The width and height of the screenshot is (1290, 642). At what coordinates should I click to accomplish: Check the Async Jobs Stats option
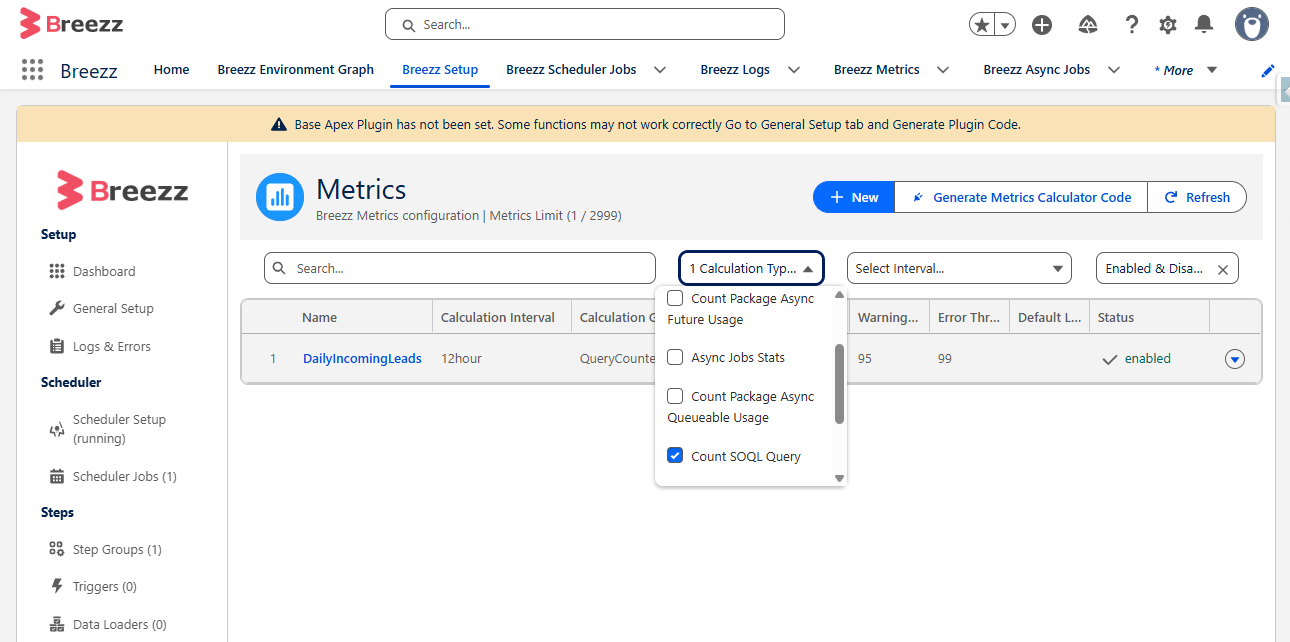[x=675, y=357]
